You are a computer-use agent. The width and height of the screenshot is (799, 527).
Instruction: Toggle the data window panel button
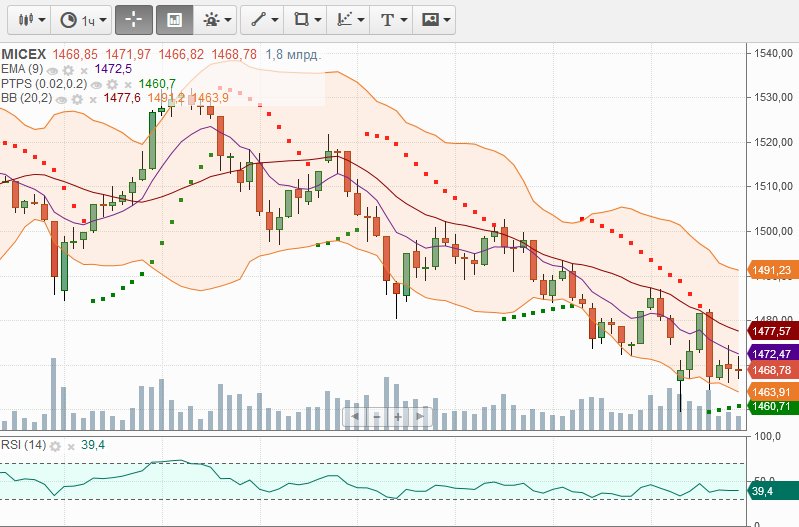point(174,19)
